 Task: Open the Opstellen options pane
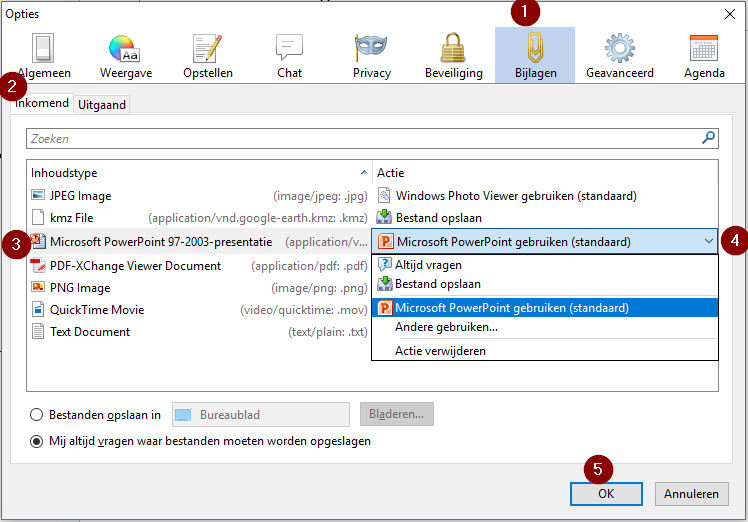208,55
